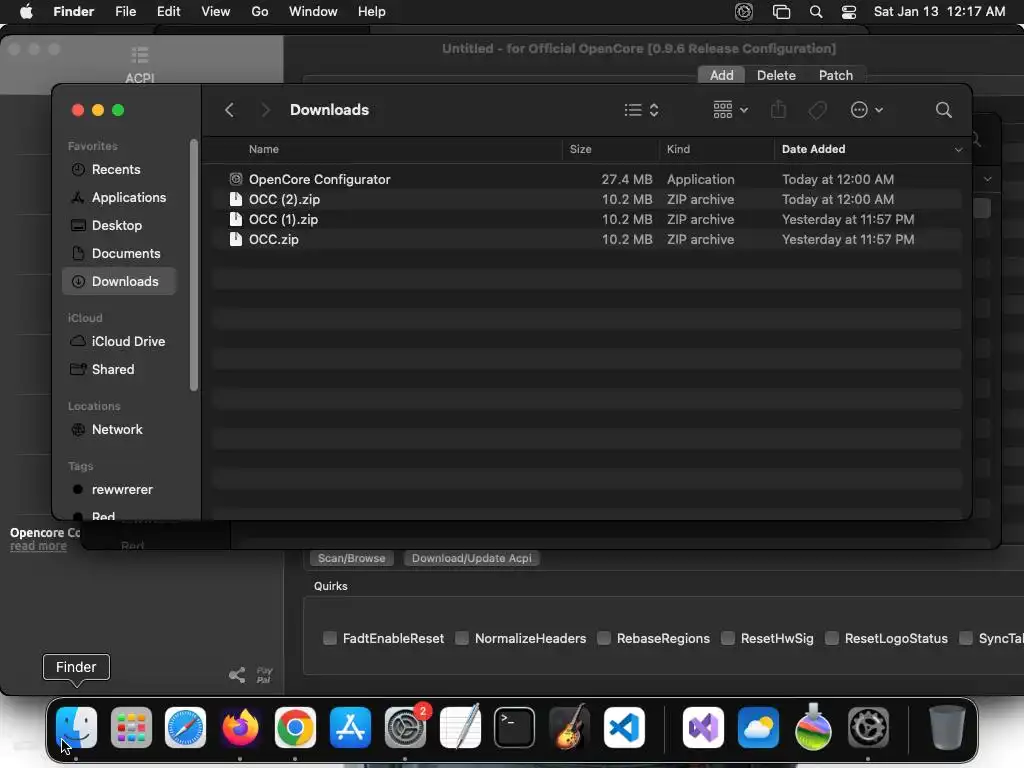Go forward with Finder forward arrow
1024x768 pixels.
tap(265, 110)
